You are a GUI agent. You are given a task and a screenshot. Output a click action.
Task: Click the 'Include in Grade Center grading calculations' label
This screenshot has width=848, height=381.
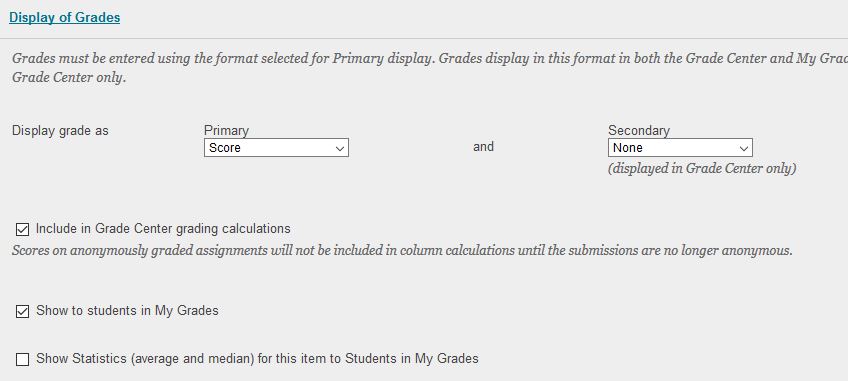[163, 229]
